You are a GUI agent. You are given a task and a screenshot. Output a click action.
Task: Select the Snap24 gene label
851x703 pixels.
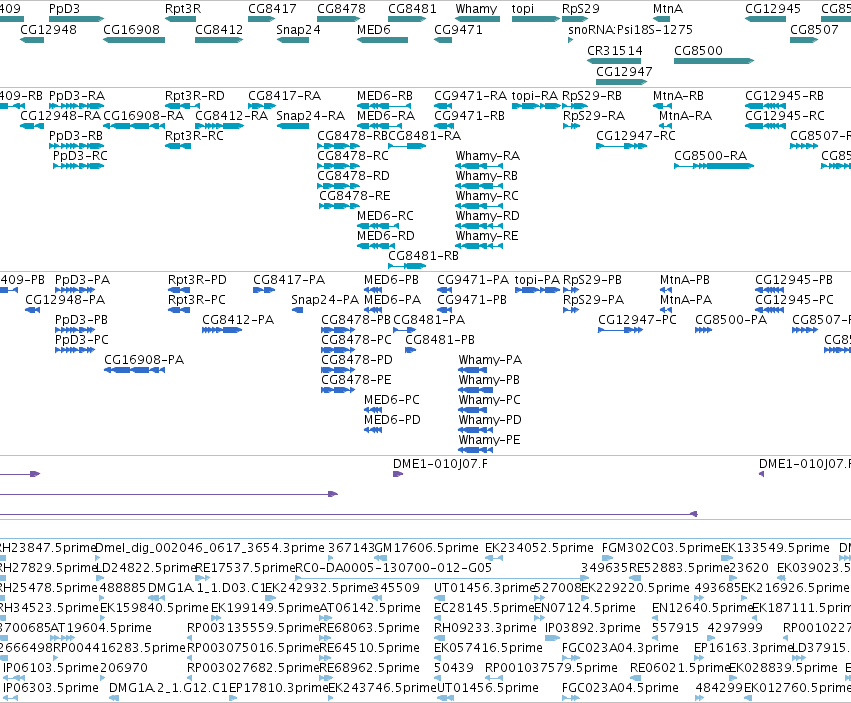[x=298, y=29]
